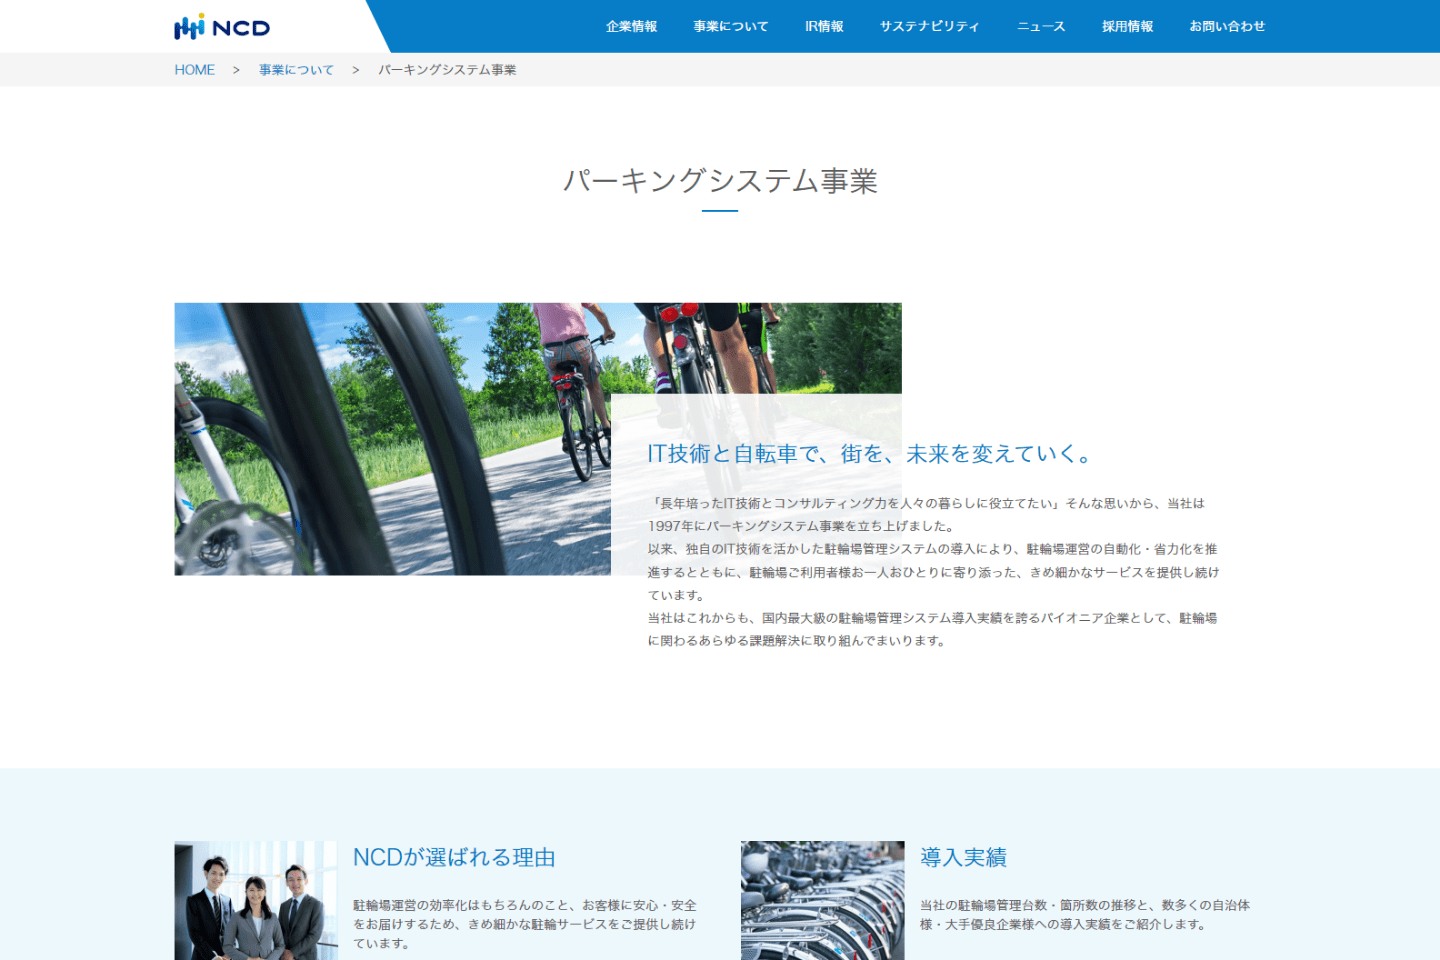Image resolution: width=1440 pixels, height=960 pixels.
Task: Click 事業について in the breadcrumb trail
Action: (x=296, y=69)
